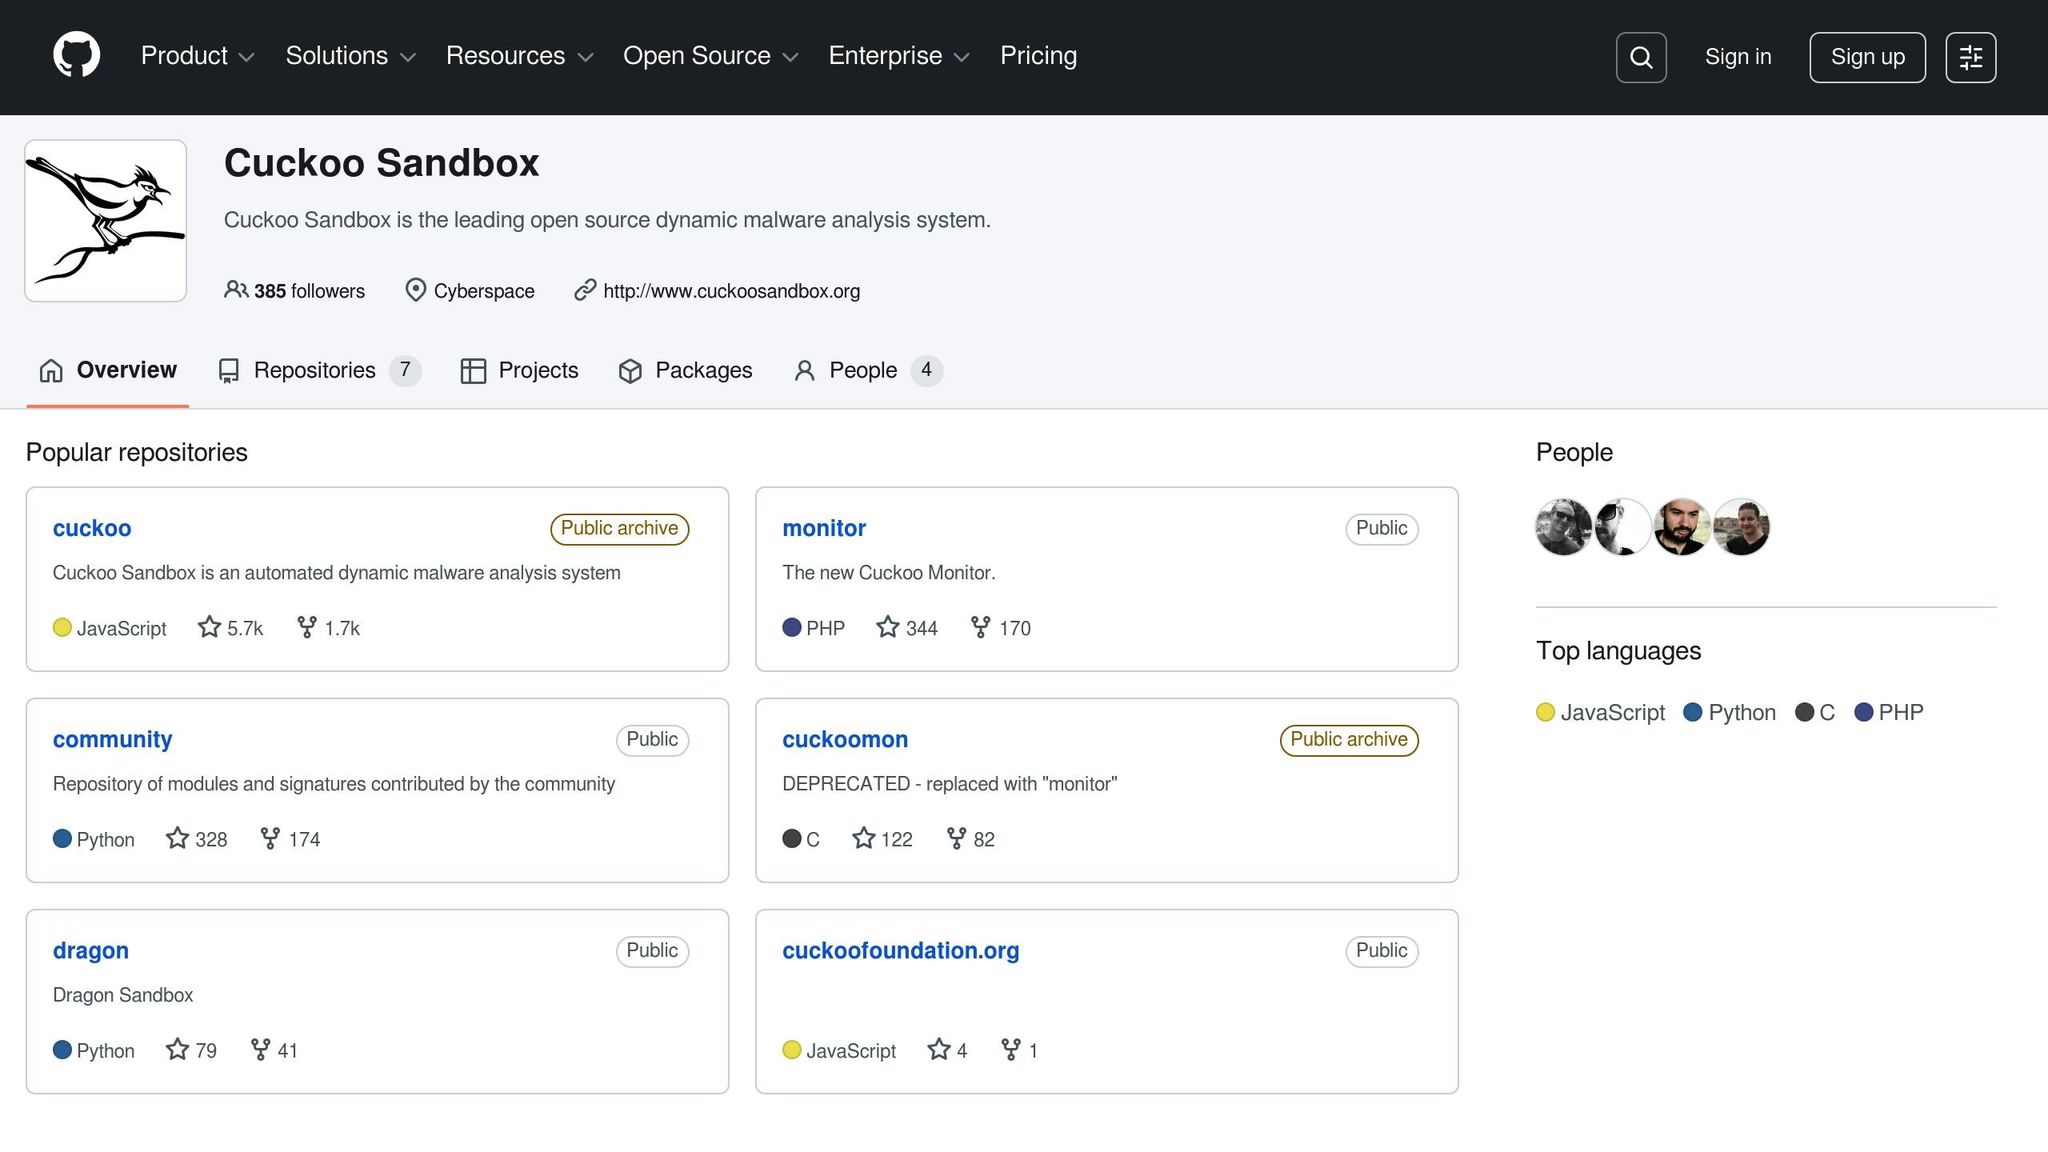Open the community repository link

(112, 739)
